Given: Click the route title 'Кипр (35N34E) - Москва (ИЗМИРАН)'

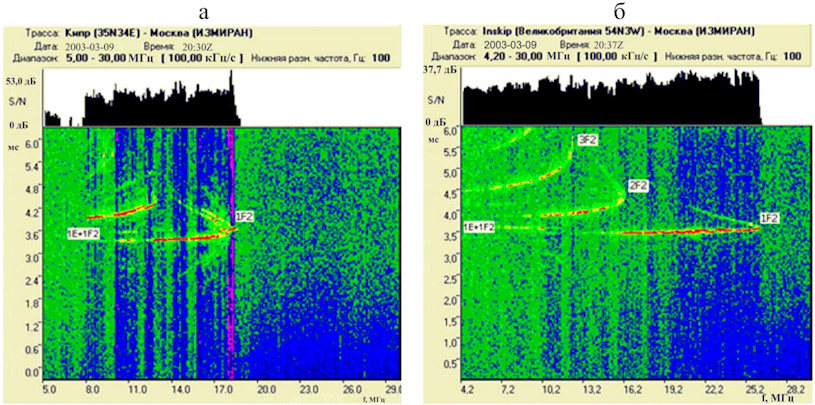Looking at the screenshot, I should coord(159,33).
